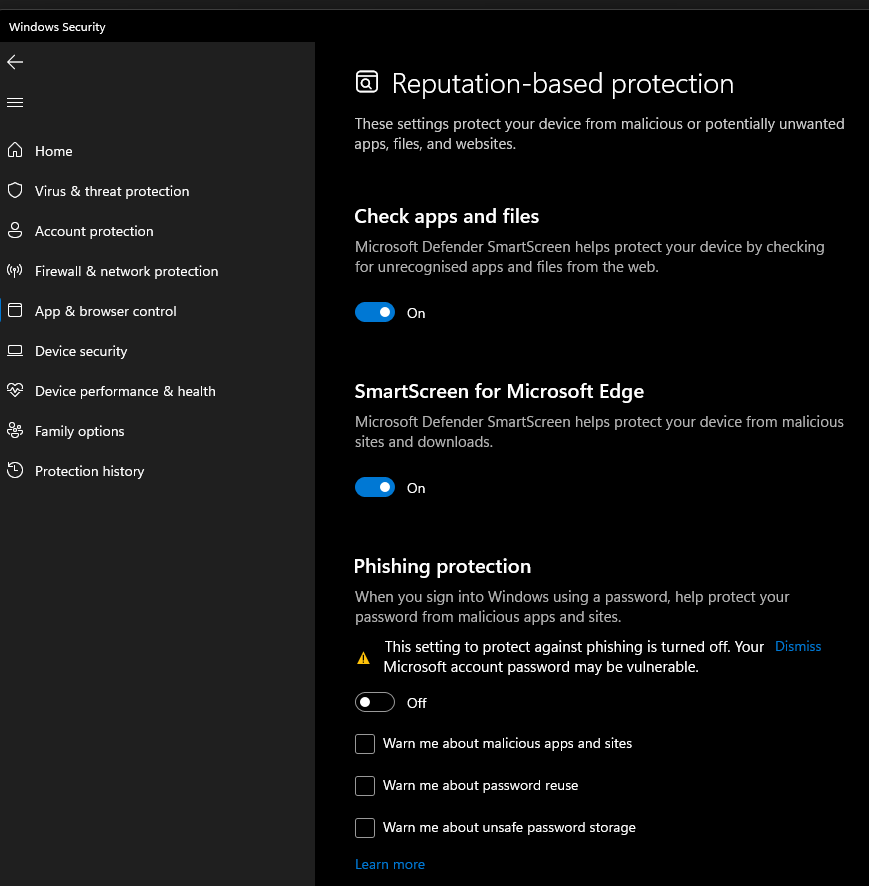The height and width of the screenshot is (886, 869).
Task: Check Warn me about unsafe password storage
Action: pos(365,828)
